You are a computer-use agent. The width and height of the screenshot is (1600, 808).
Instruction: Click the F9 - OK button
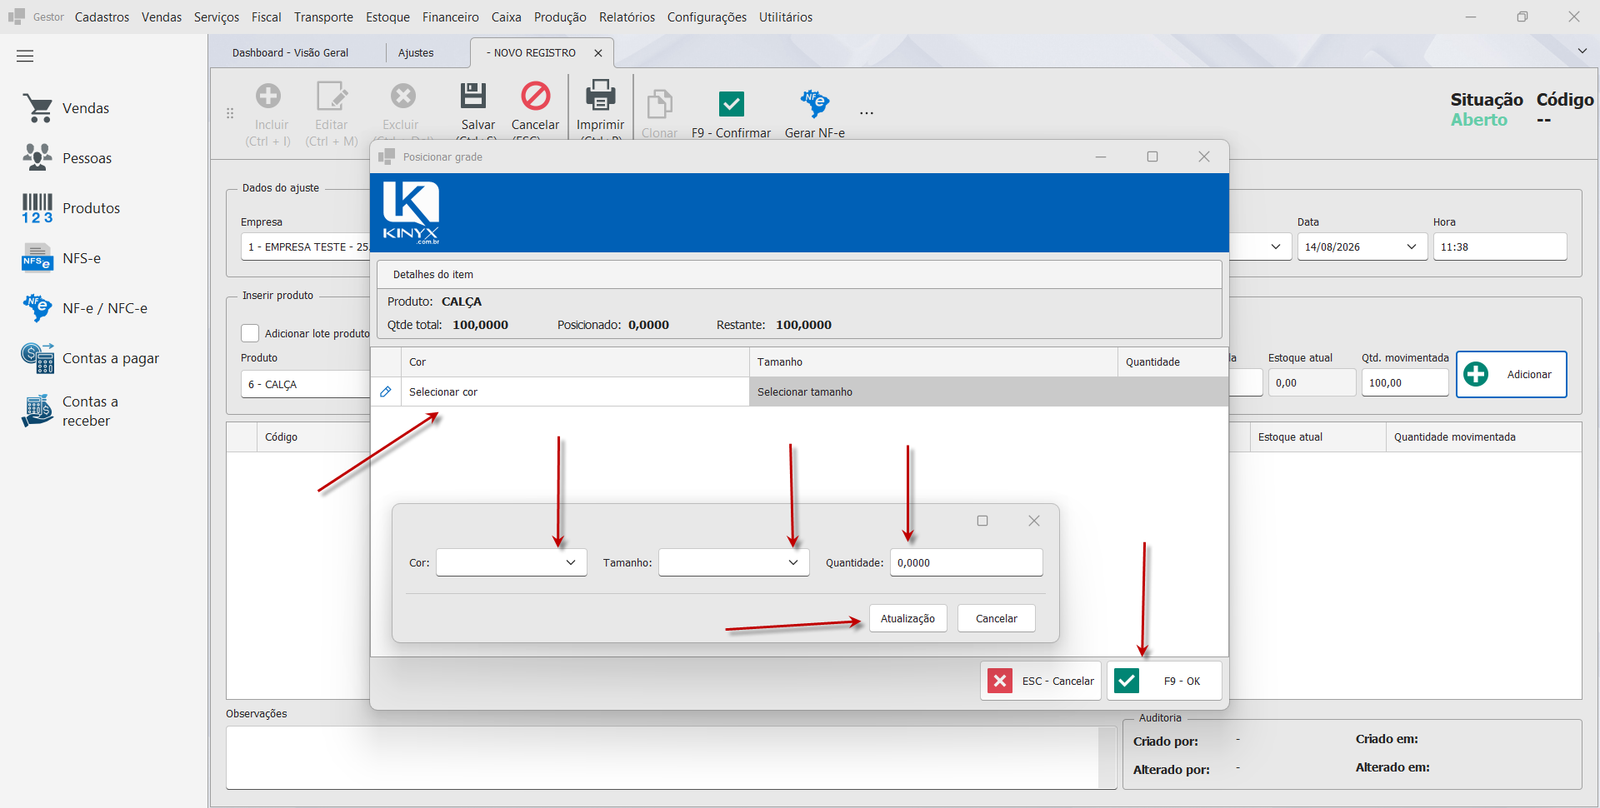click(1164, 681)
